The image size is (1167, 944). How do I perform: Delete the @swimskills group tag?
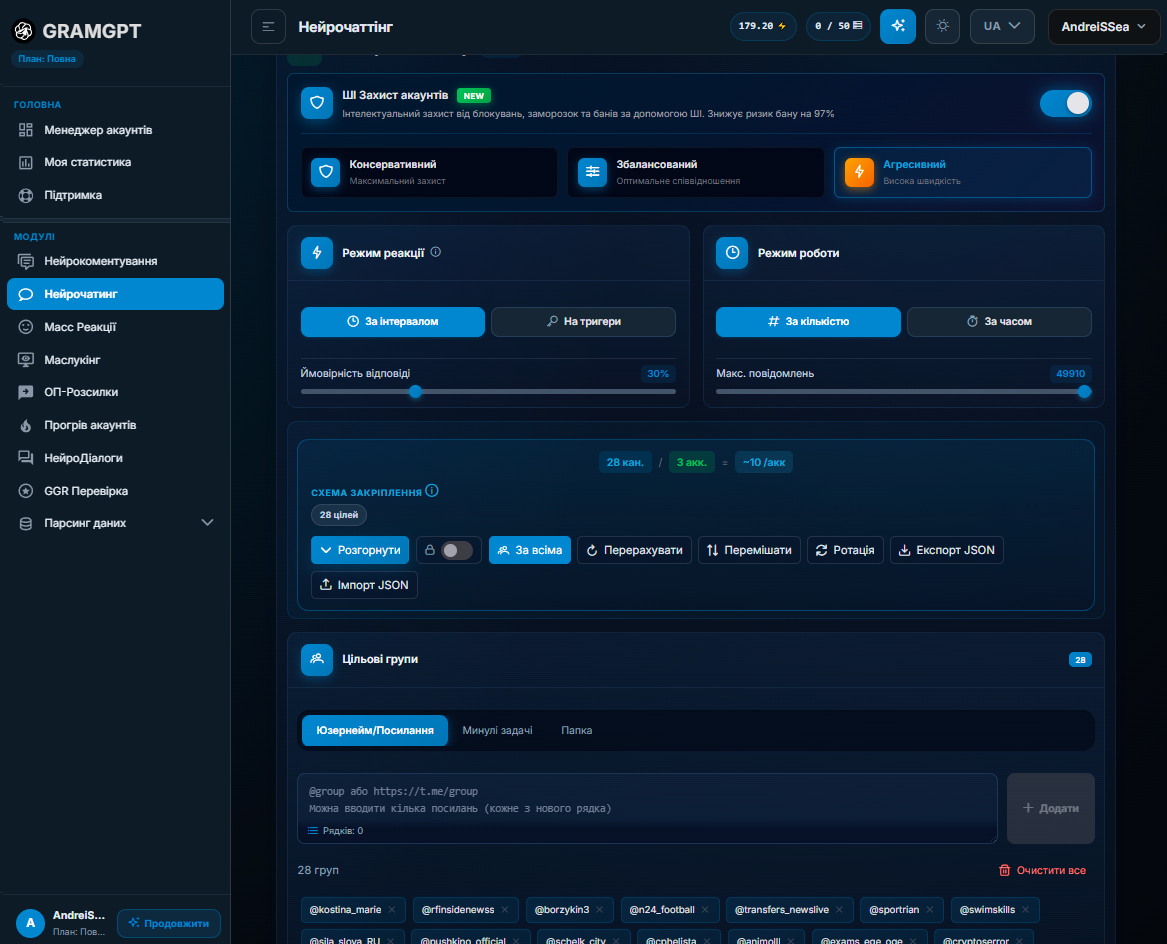(x=1026, y=910)
